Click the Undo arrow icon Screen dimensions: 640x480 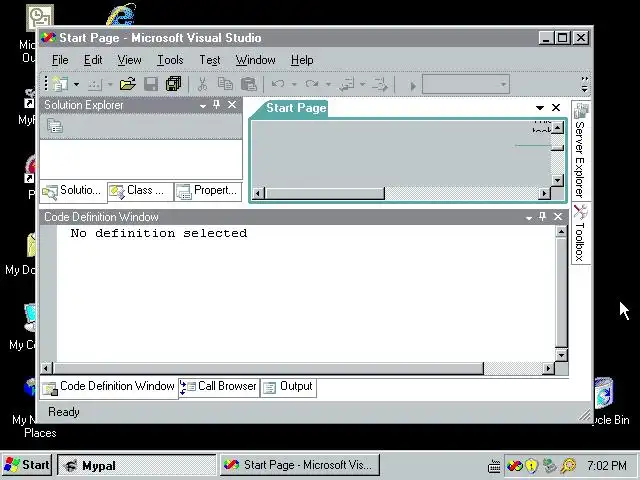[278, 84]
